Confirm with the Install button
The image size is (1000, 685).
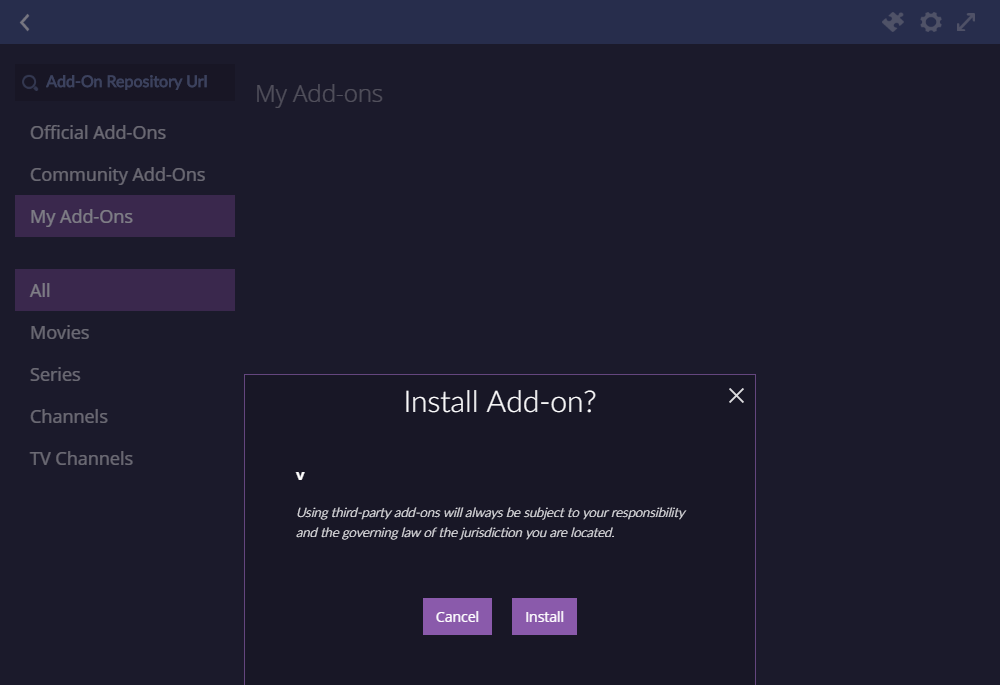544,617
